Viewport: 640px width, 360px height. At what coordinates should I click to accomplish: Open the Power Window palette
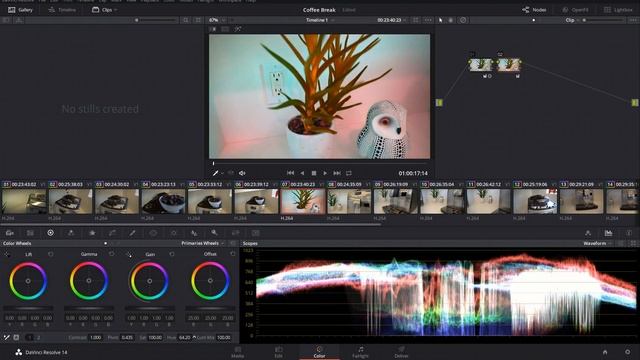coord(153,233)
